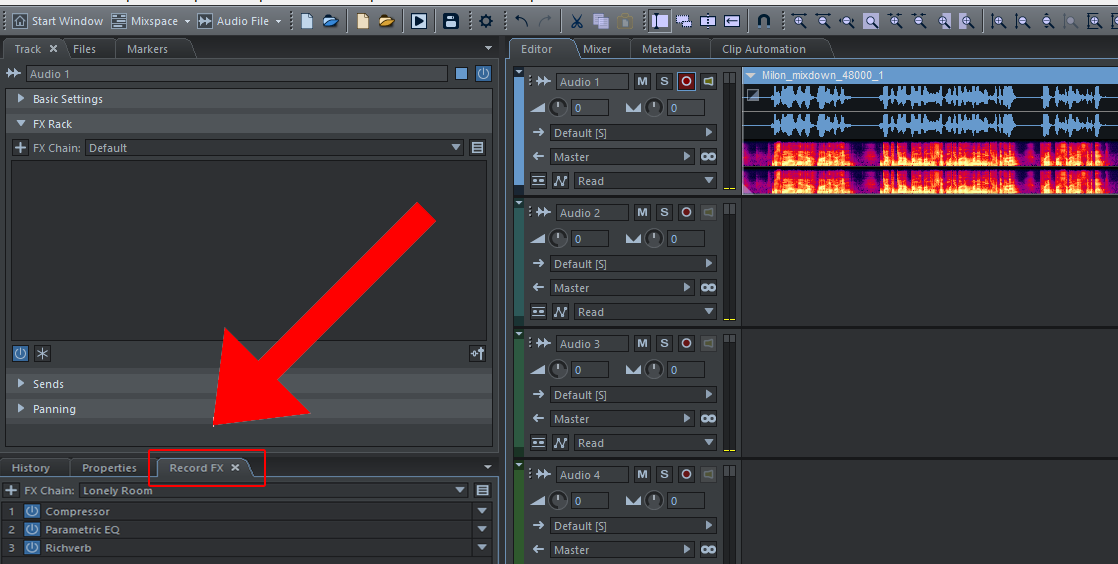The height and width of the screenshot is (564, 1118).
Task: Click the play preview icon in toolbar
Action: (419, 21)
